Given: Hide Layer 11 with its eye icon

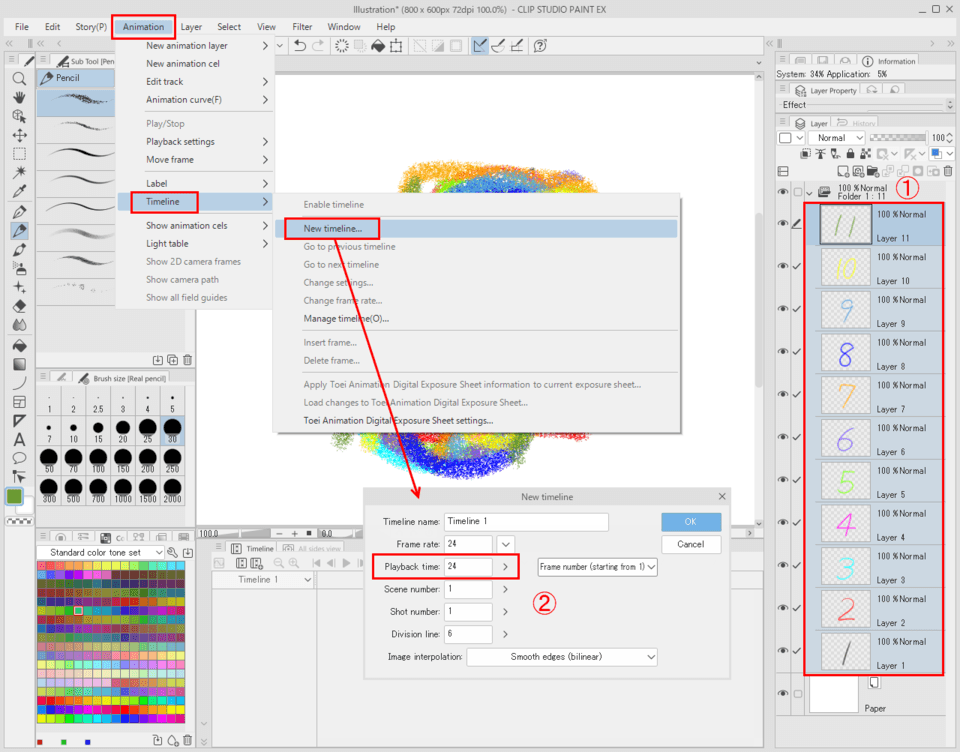Looking at the screenshot, I should tap(783, 224).
